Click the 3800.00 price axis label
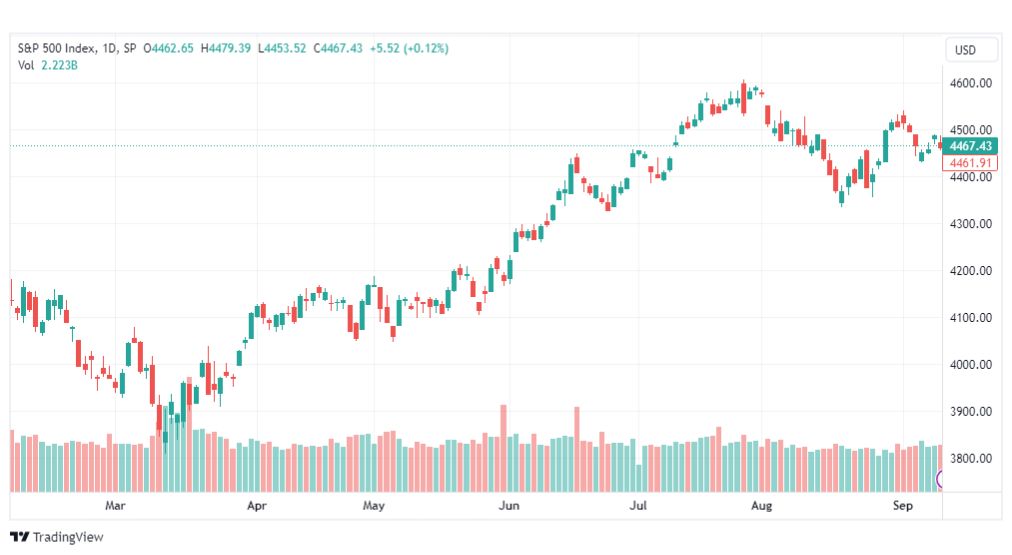Image resolution: width=1012 pixels, height=555 pixels. tap(971, 459)
